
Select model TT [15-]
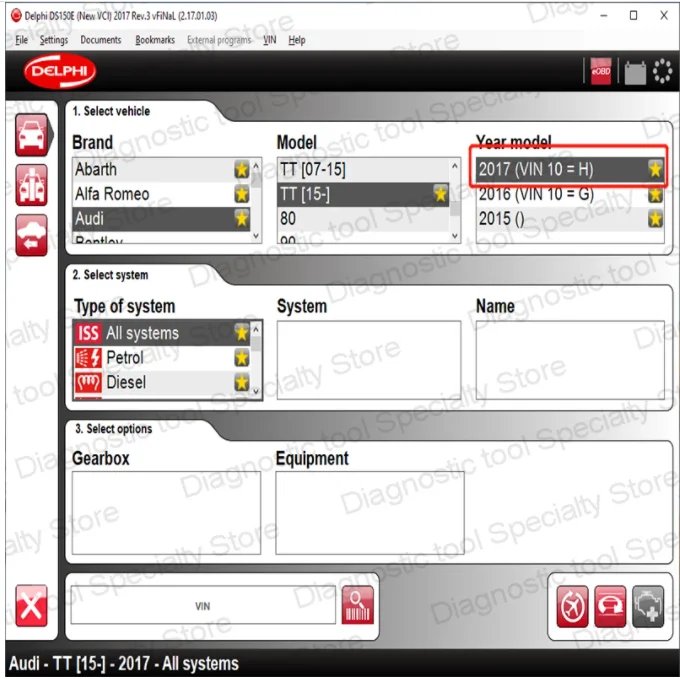363,194
